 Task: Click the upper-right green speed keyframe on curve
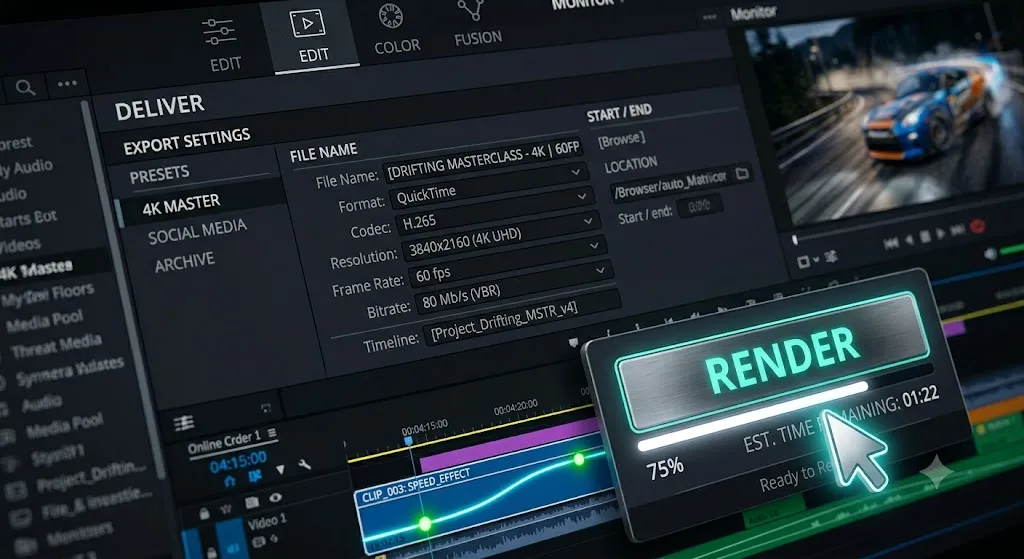pyautogui.click(x=579, y=459)
